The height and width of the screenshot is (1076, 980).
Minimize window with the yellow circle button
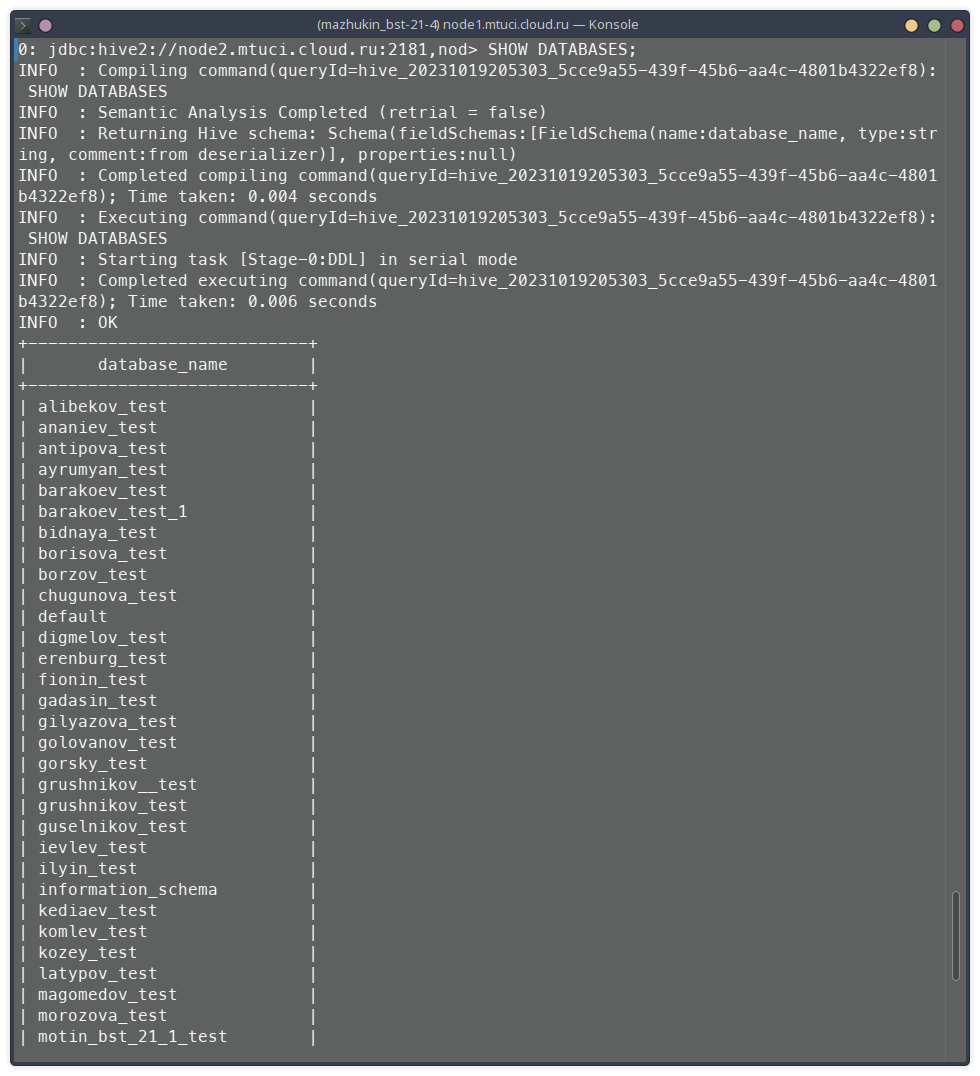911,25
